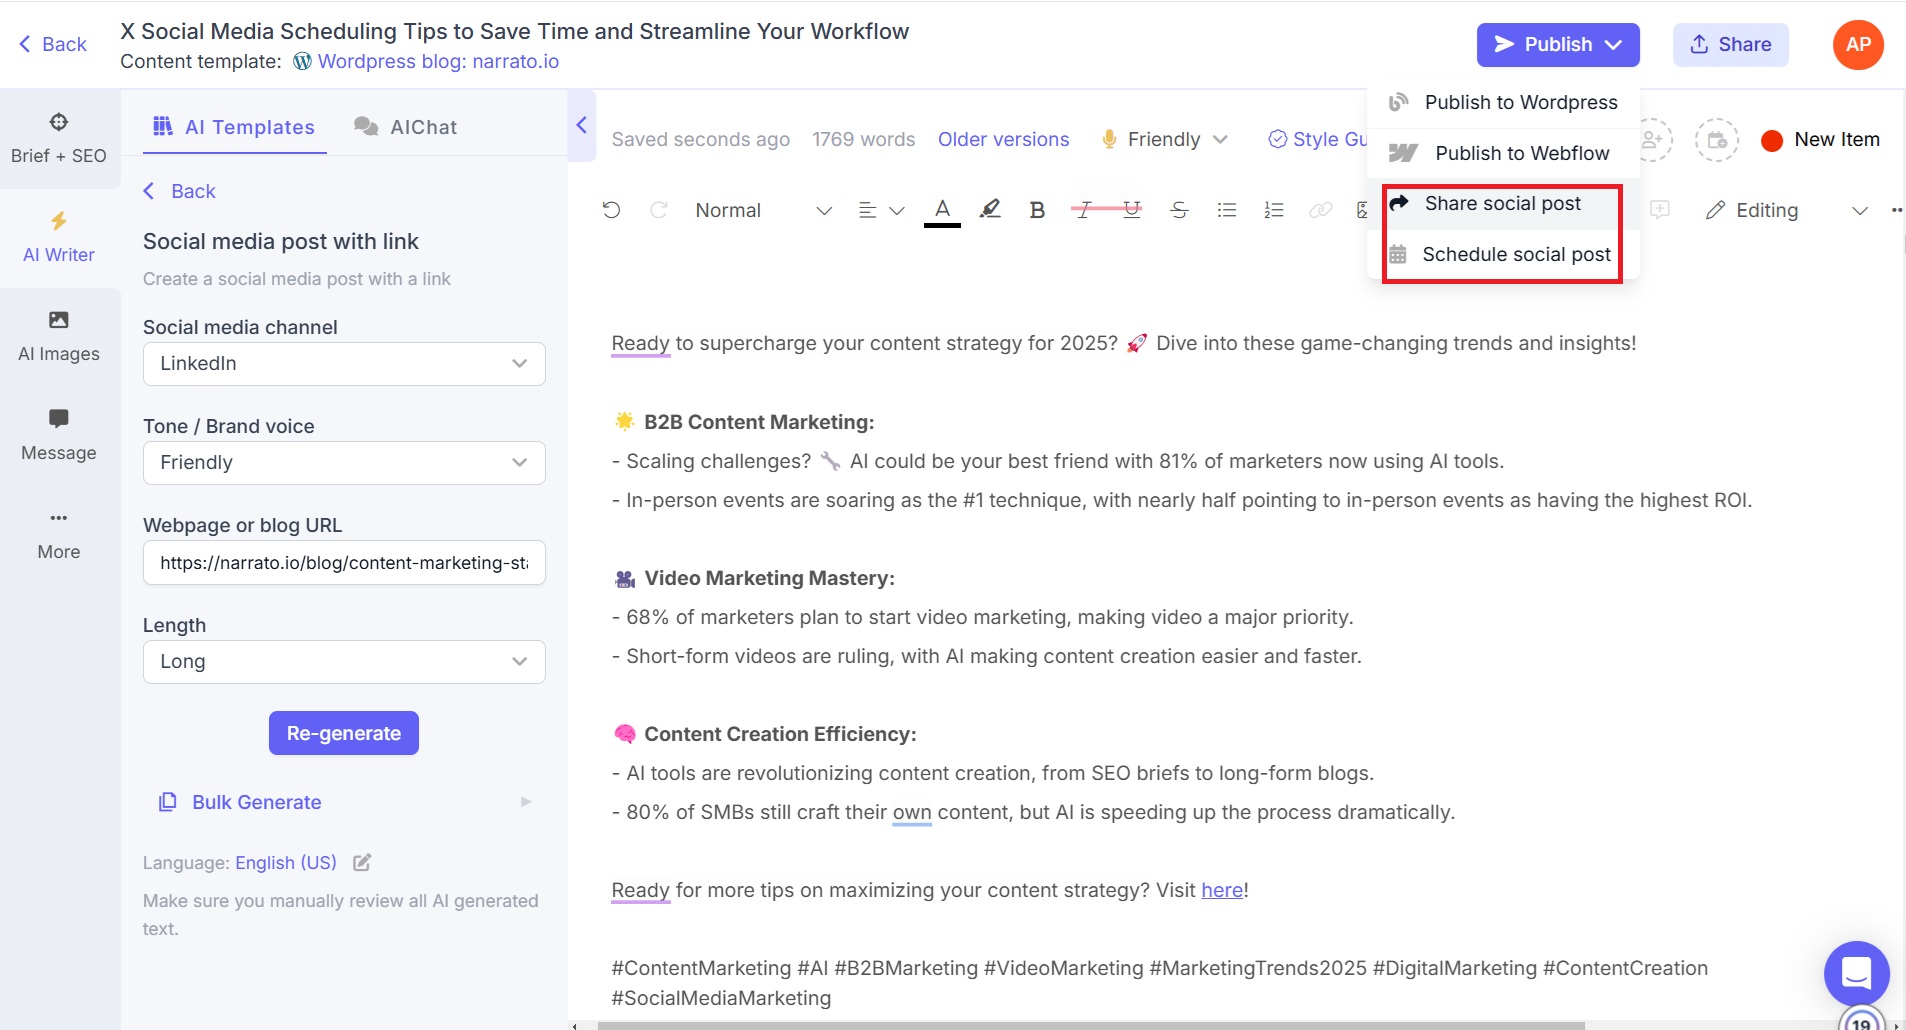The image size is (1906, 1030).
Task: Expand Bulk Generate
Action: pyautogui.click(x=343, y=802)
